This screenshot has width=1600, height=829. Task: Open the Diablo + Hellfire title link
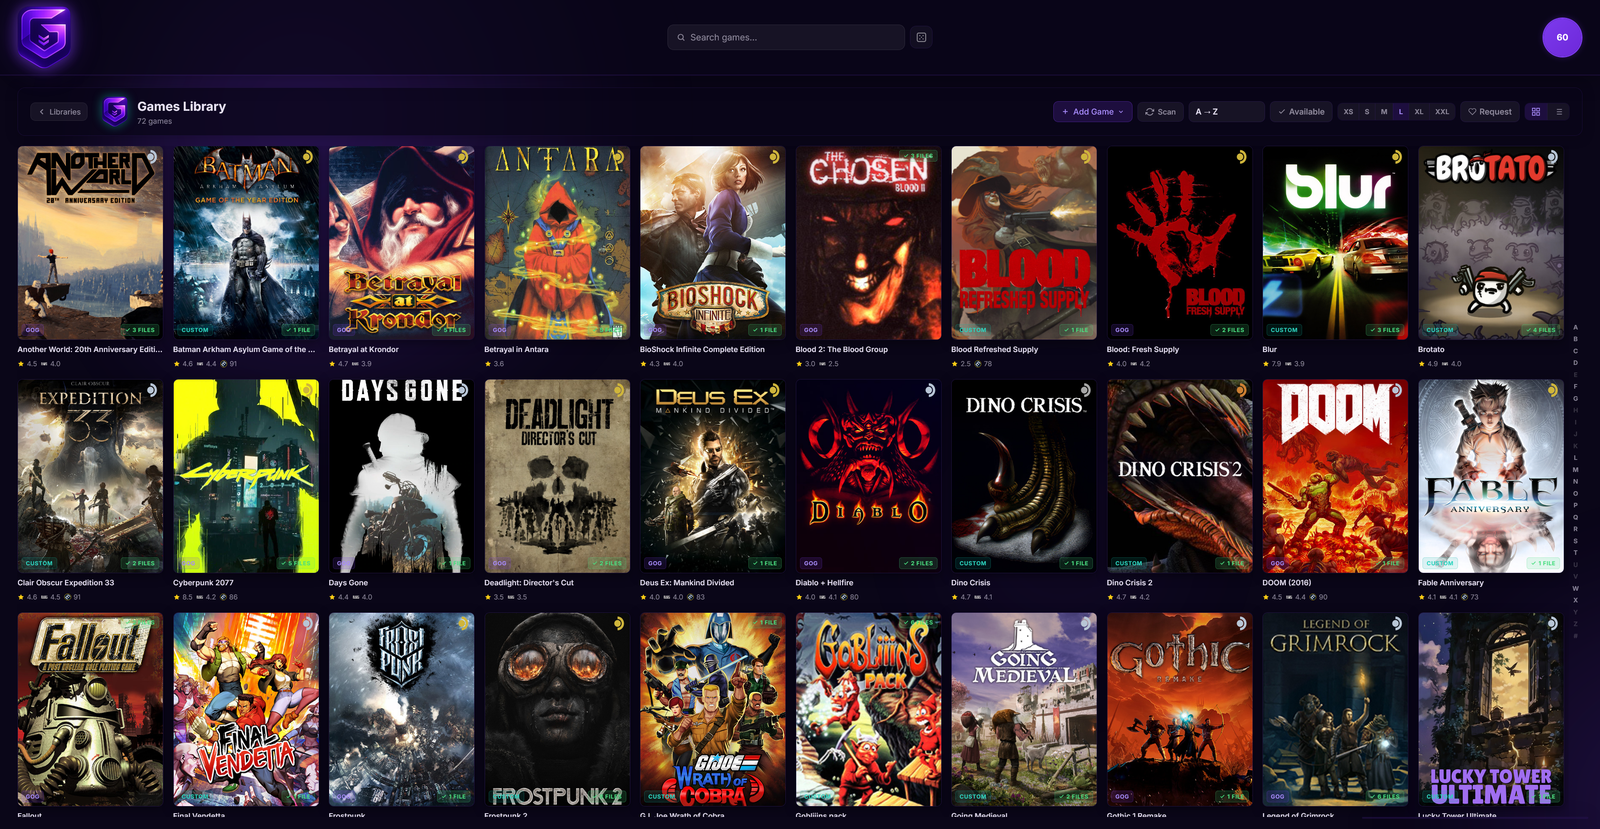click(x=824, y=583)
